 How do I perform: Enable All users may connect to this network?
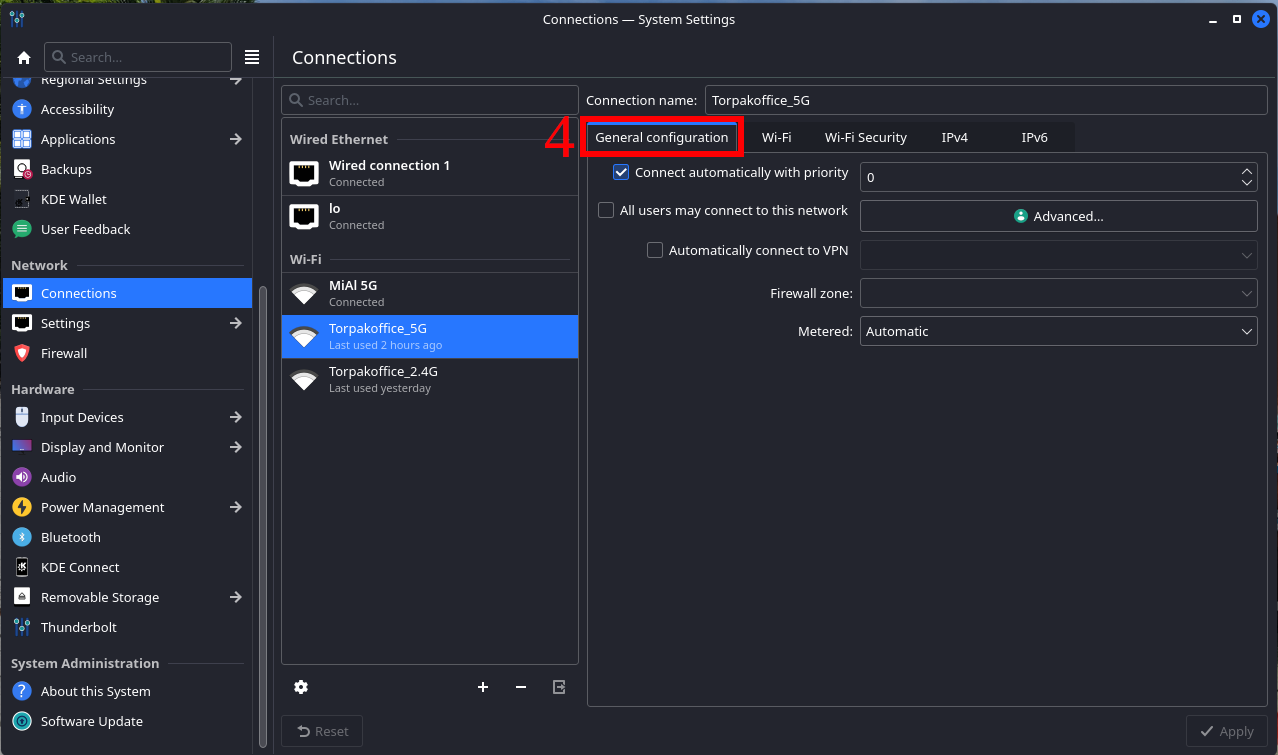click(606, 211)
